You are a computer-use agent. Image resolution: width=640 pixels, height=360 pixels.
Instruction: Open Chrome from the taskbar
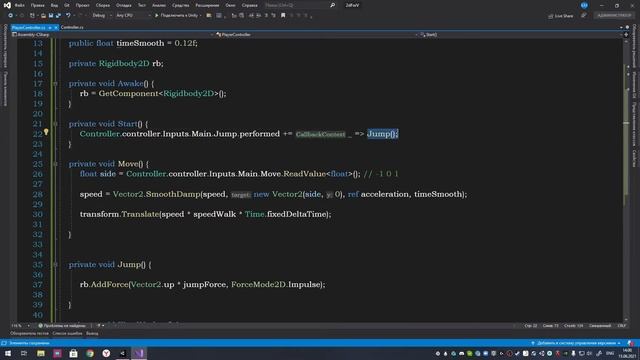(90, 353)
